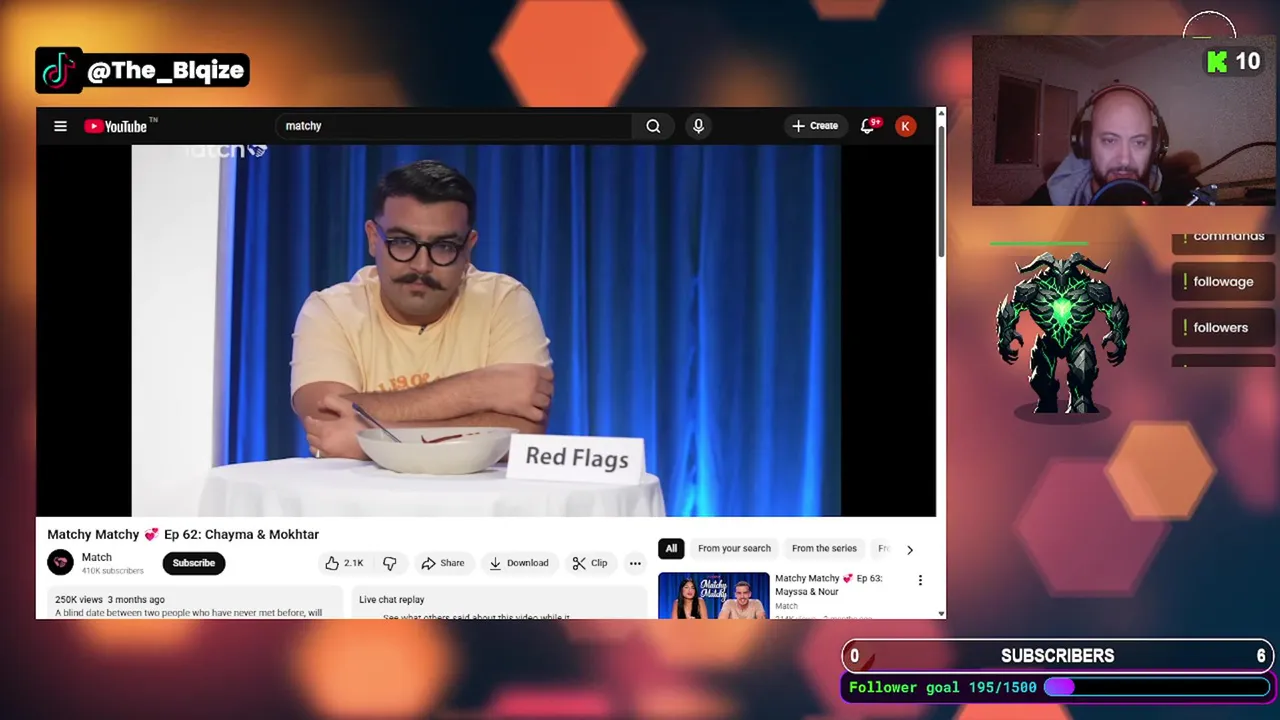Click the TikTok logo in the overlay
Screen dimensions: 1280x720
coord(59,71)
